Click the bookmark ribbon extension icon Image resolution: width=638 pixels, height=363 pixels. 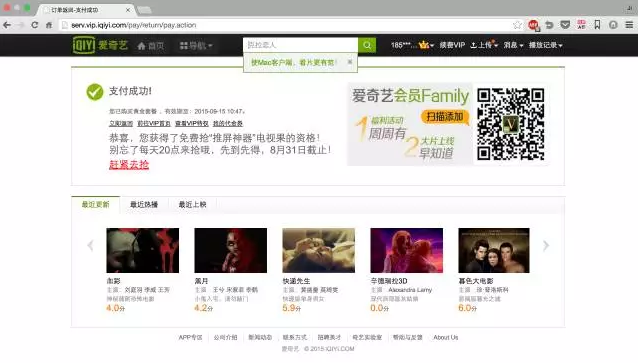tap(597, 25)
